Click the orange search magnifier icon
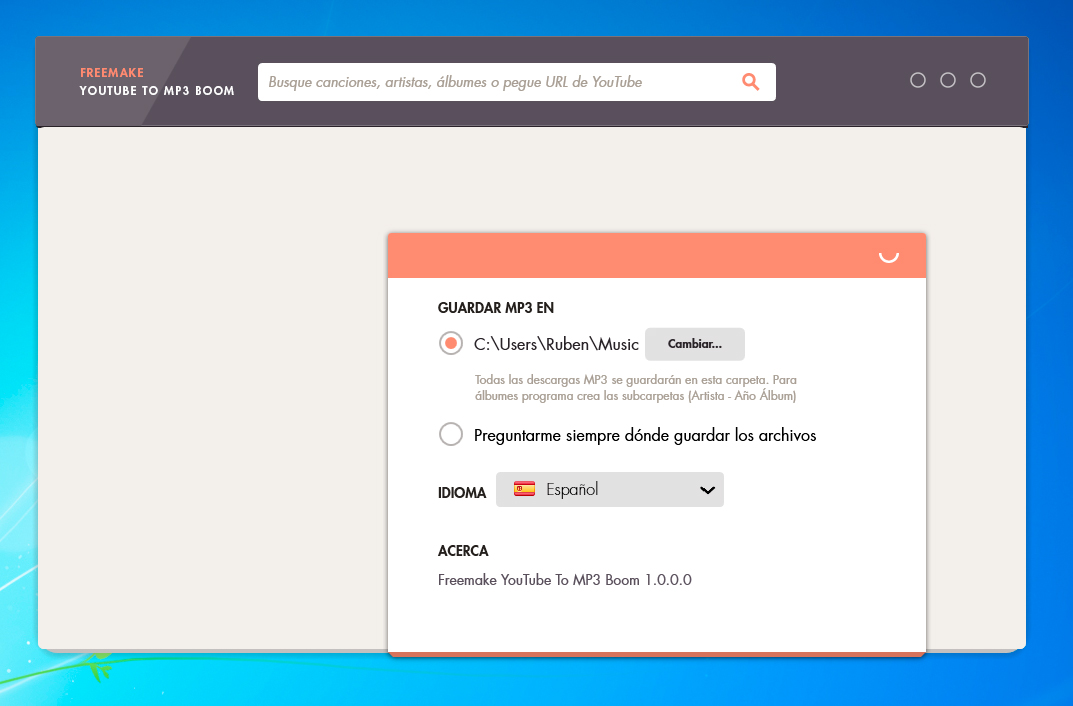The image size is (1073, 706). pos(751,82)
